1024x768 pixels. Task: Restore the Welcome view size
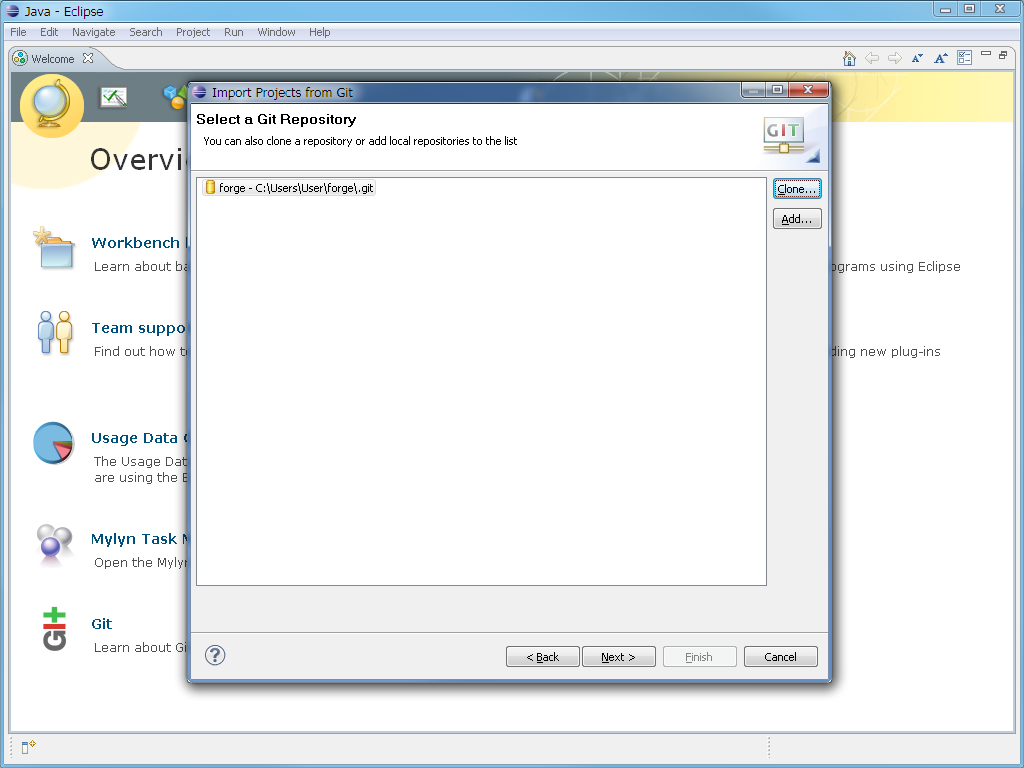(x=1003, y=55)
